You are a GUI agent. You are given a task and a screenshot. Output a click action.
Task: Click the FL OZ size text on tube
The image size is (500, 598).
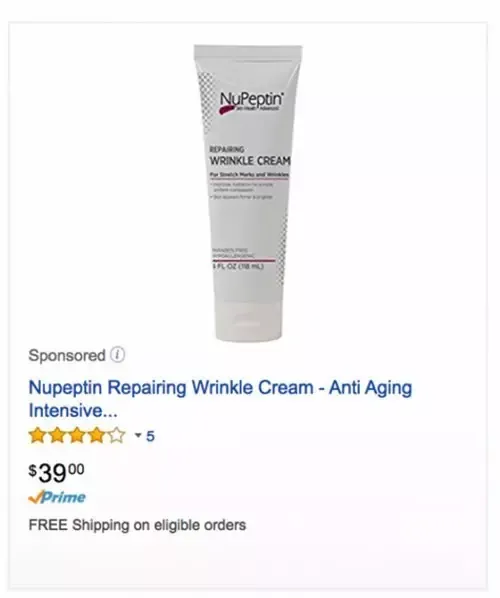click(x=238, y=267)
